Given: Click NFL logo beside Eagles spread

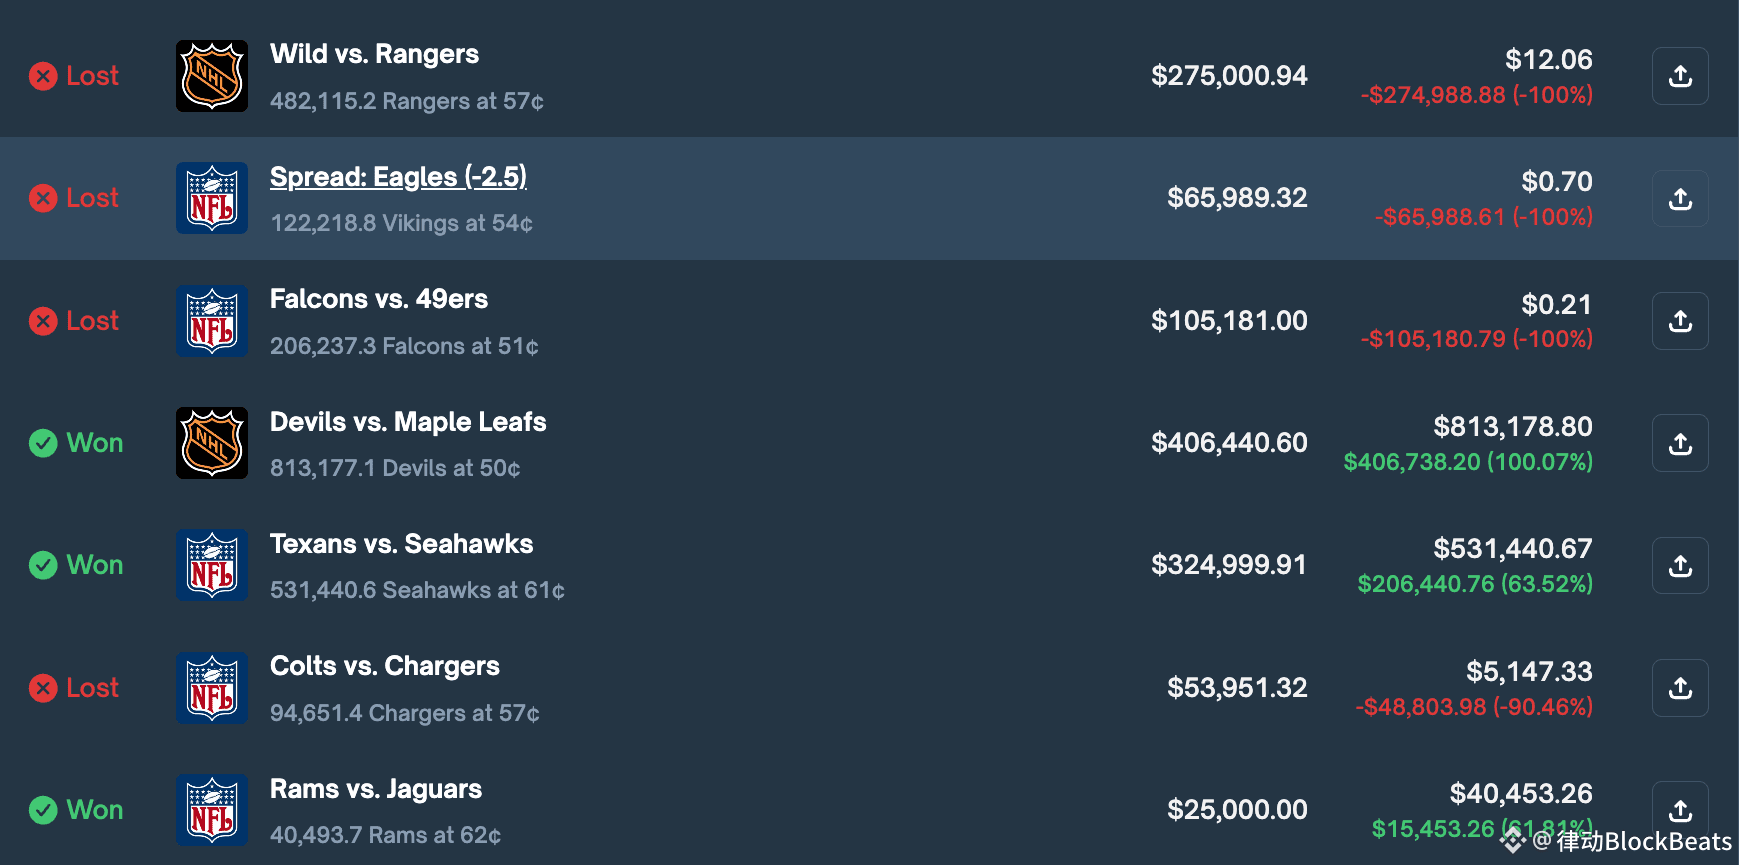Looking at the screenshot, I should click(212, 198).
